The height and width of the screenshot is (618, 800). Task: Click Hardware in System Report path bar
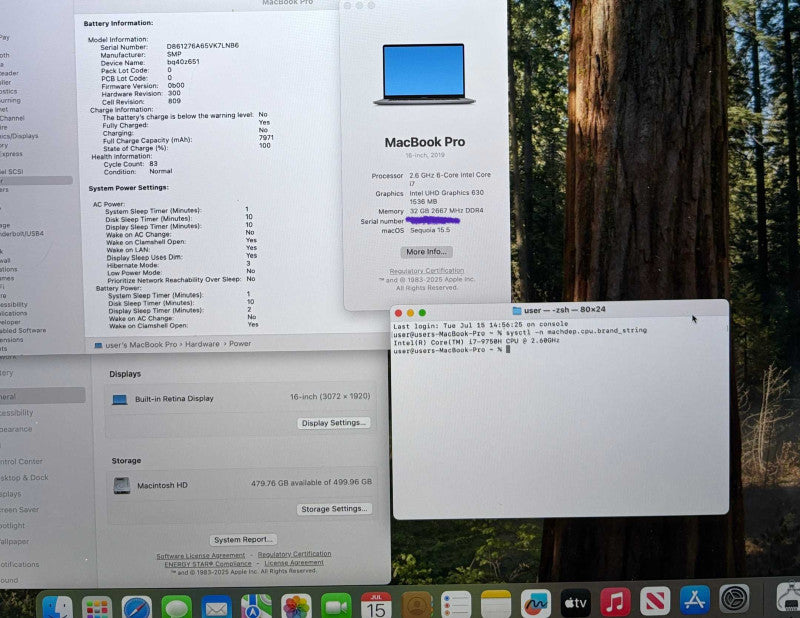coord(202,344)
